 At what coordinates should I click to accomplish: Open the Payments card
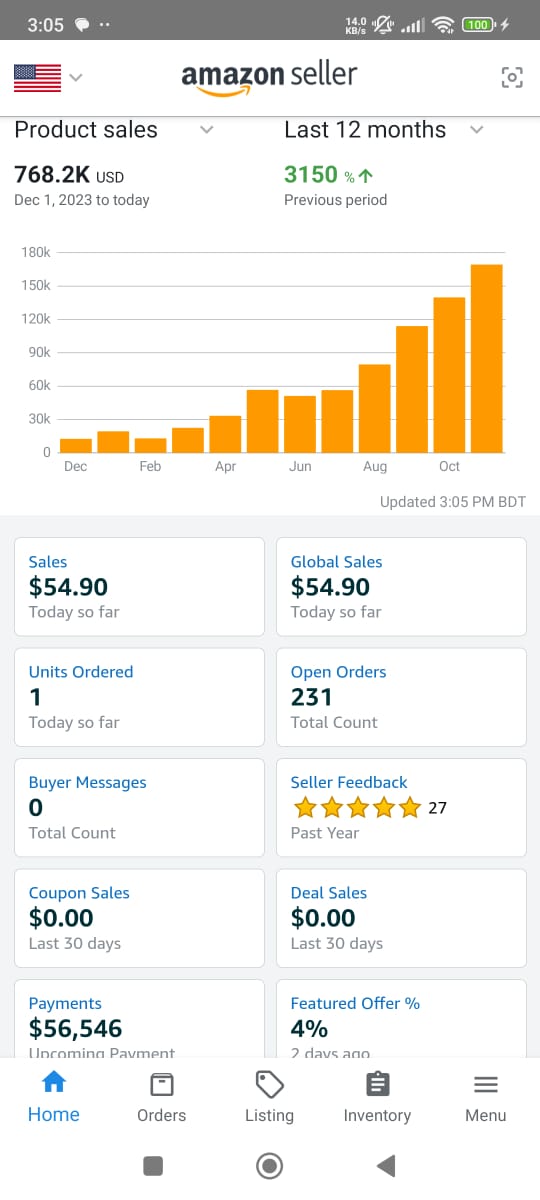(139, 1018)
